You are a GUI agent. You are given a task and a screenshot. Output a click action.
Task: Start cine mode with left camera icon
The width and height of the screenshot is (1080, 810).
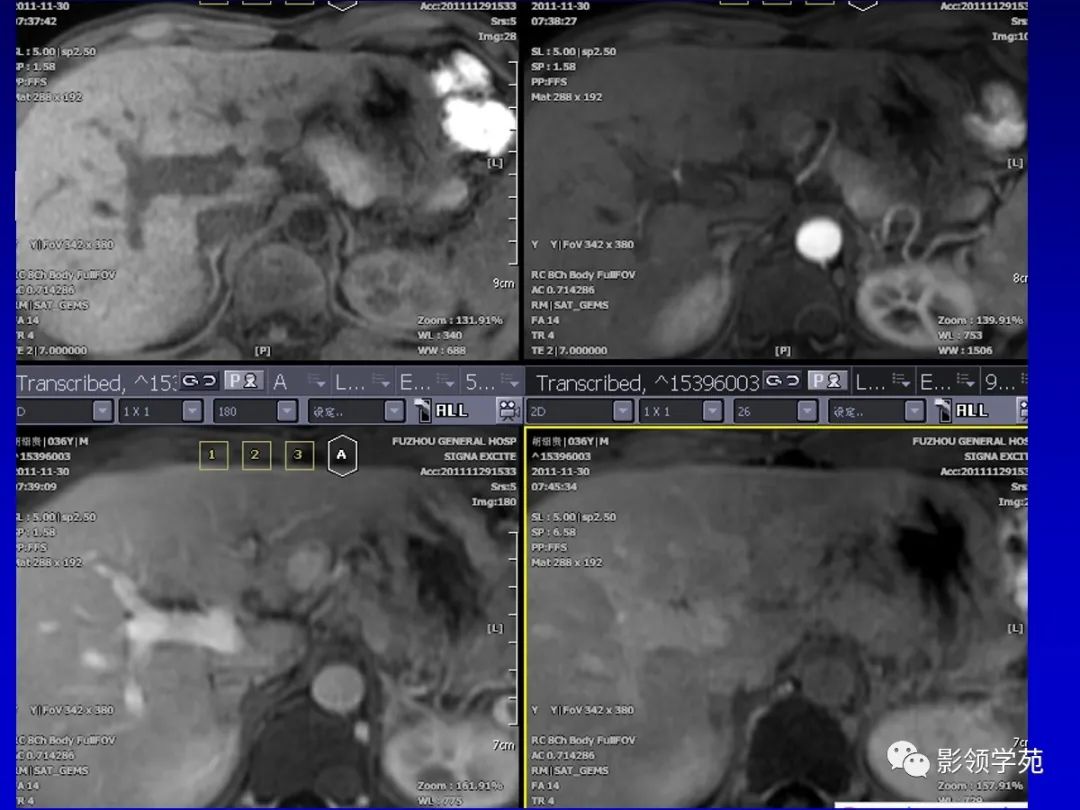(508, 411)
